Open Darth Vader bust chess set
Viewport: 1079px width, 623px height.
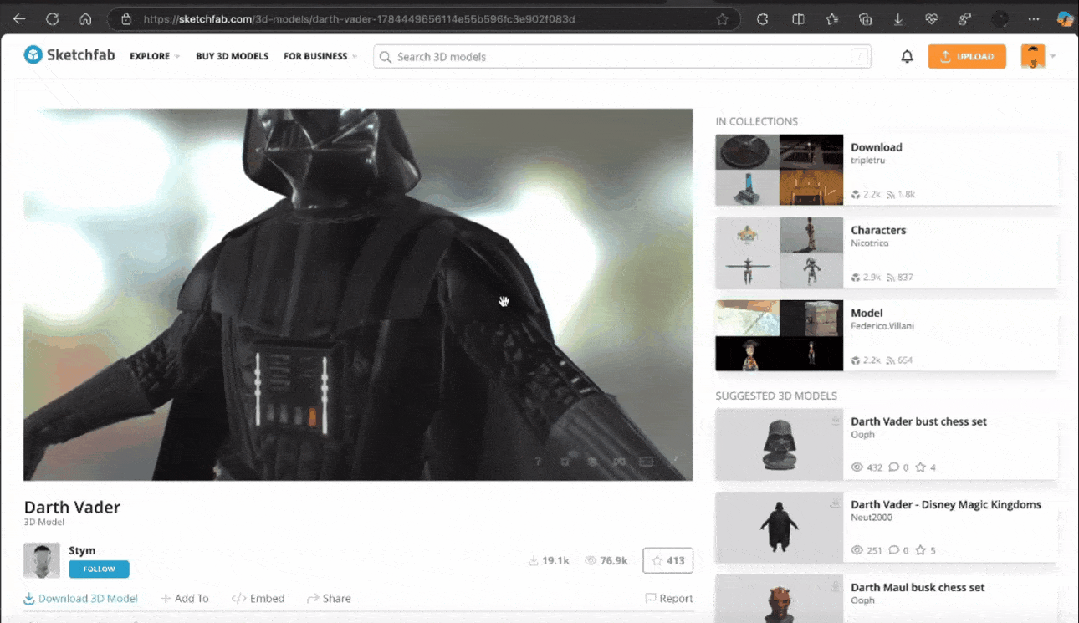pyautogui.click(x=918, y=421)
